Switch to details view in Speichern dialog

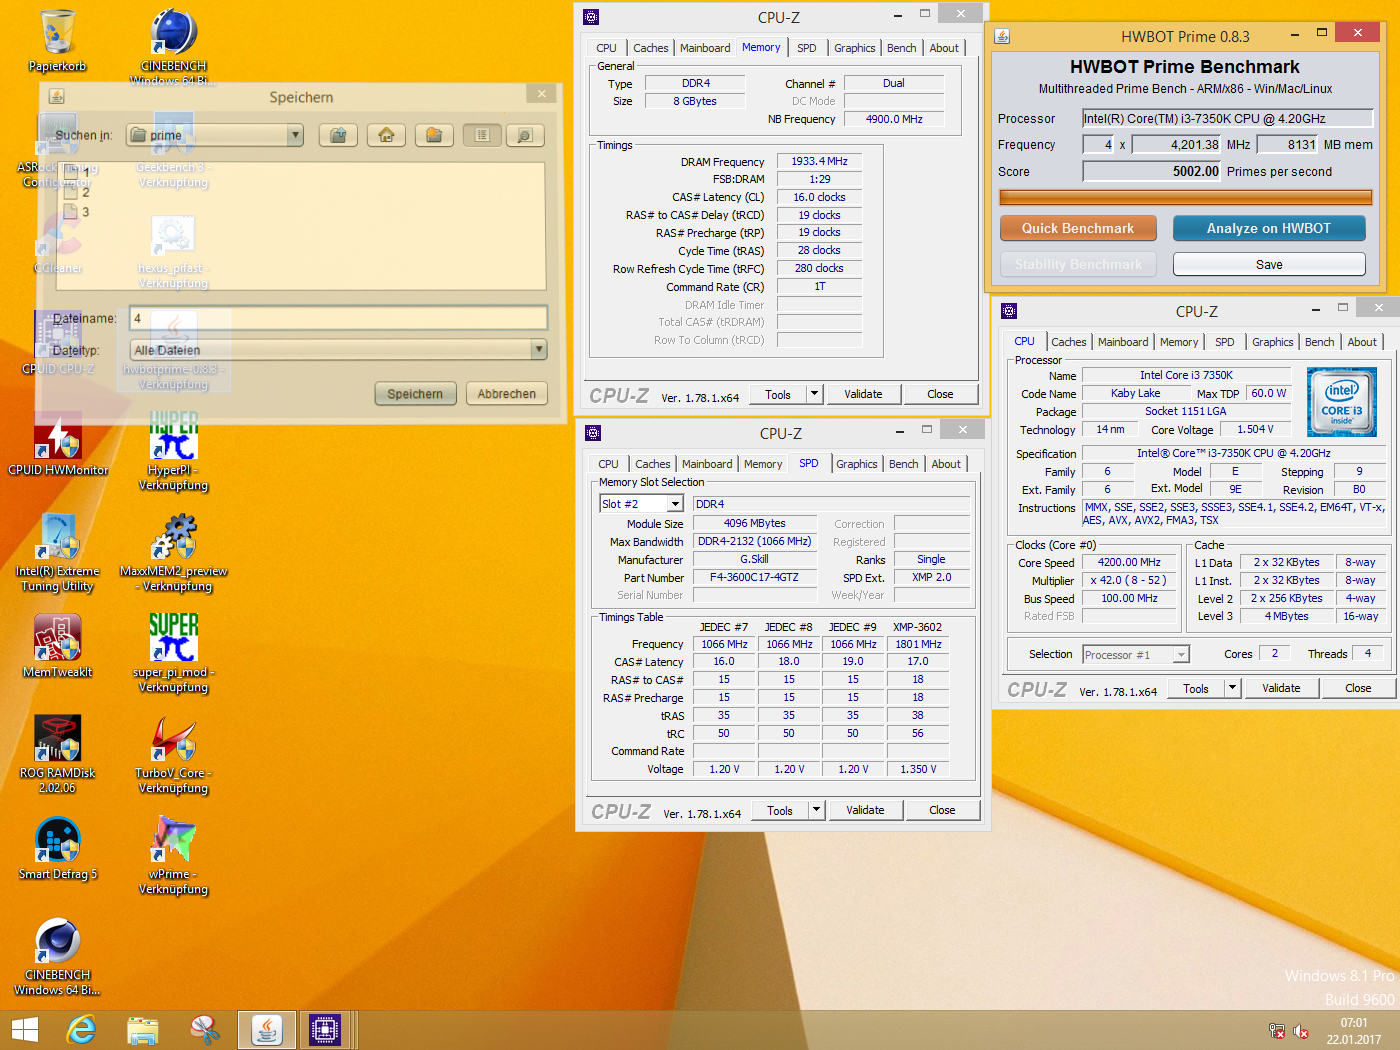[x=524, y=135]
